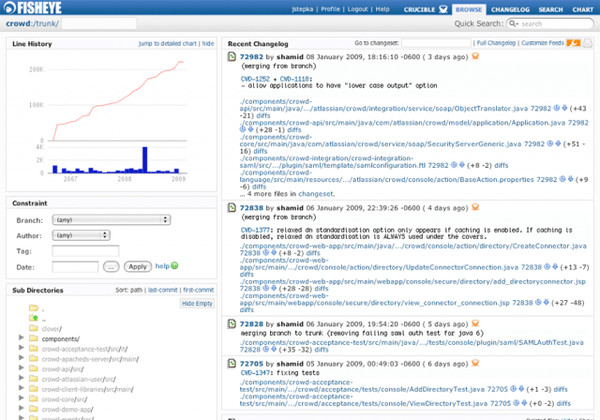Click changeset icon beside revision 72705
This screenshot has height=420, width=600.
(232, 363)
